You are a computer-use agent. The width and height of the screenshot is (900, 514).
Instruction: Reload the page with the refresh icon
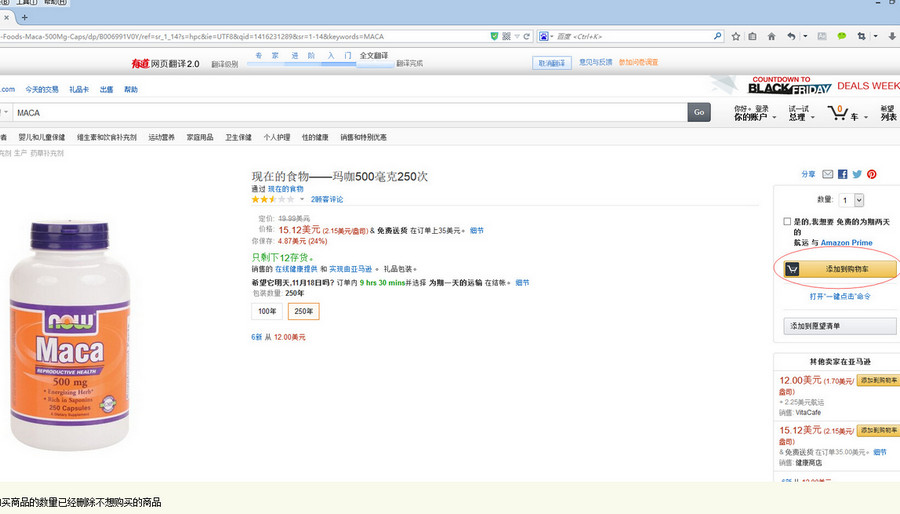coord(526,36)
